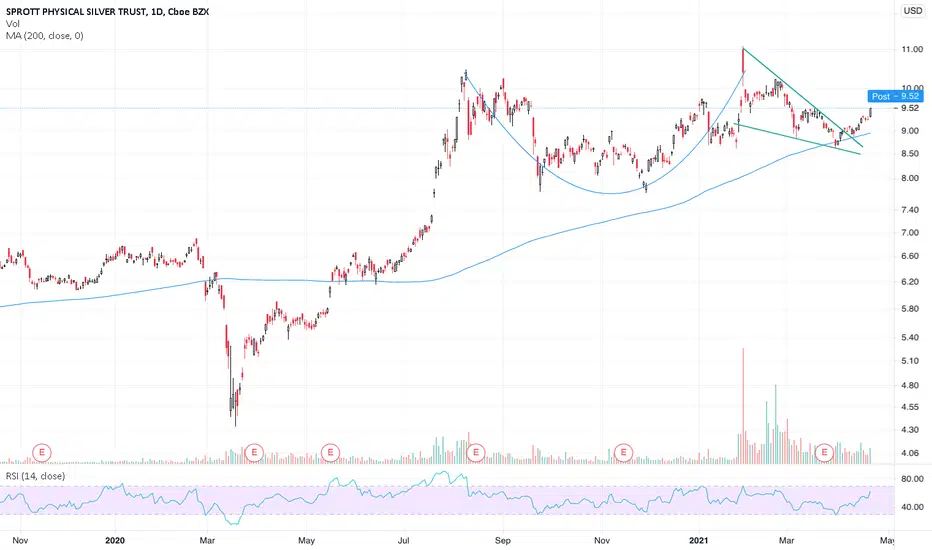Click the 7.40 price axis label
This screenshot has height=550, width=932.
pos(912,210)
